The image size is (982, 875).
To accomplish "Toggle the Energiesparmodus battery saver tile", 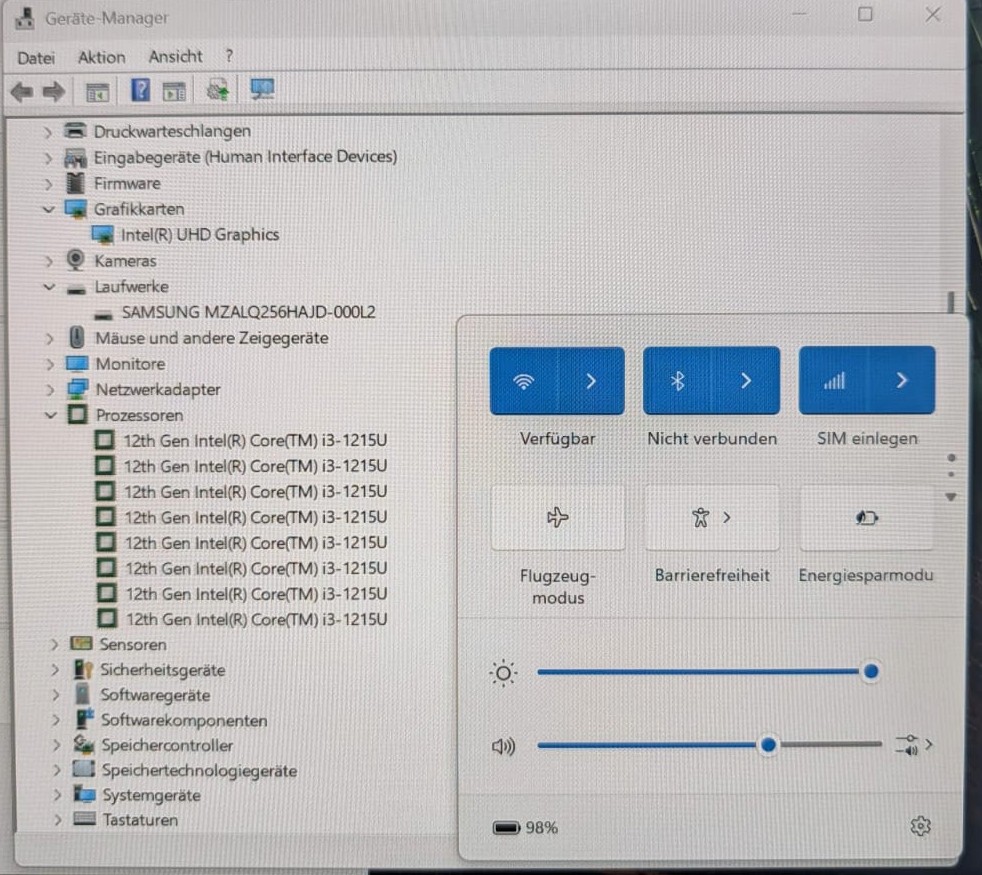I will [867, 517].
